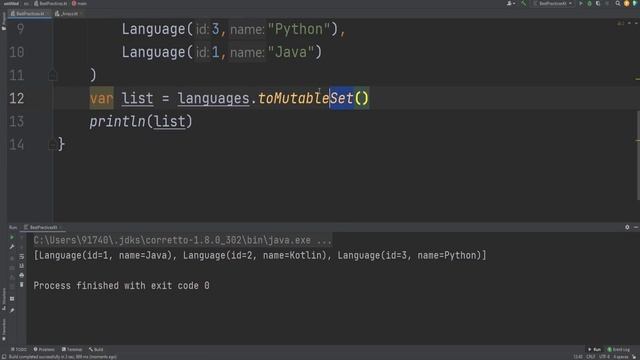Collapse code fold marker on line 14
This screenshot has height=360, width=640.
coord(53,145)
